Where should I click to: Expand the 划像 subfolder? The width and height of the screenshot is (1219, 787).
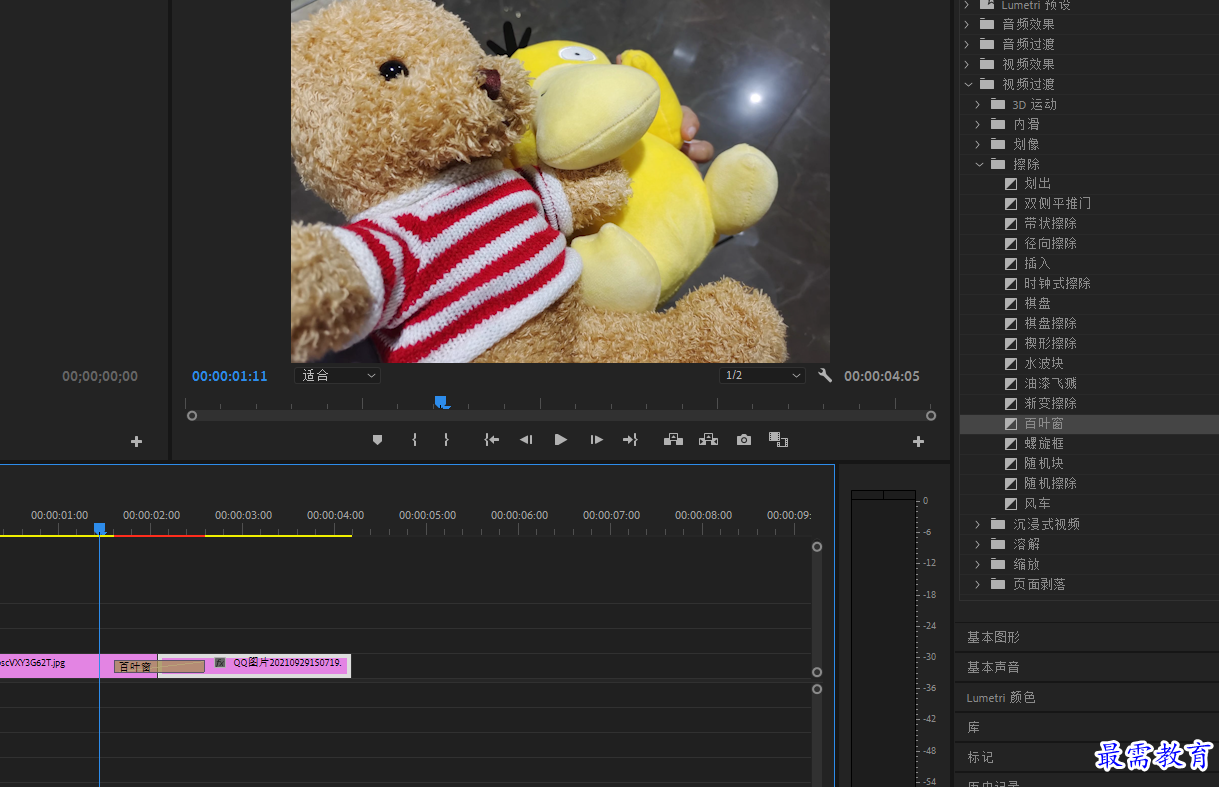pos(978,144)
